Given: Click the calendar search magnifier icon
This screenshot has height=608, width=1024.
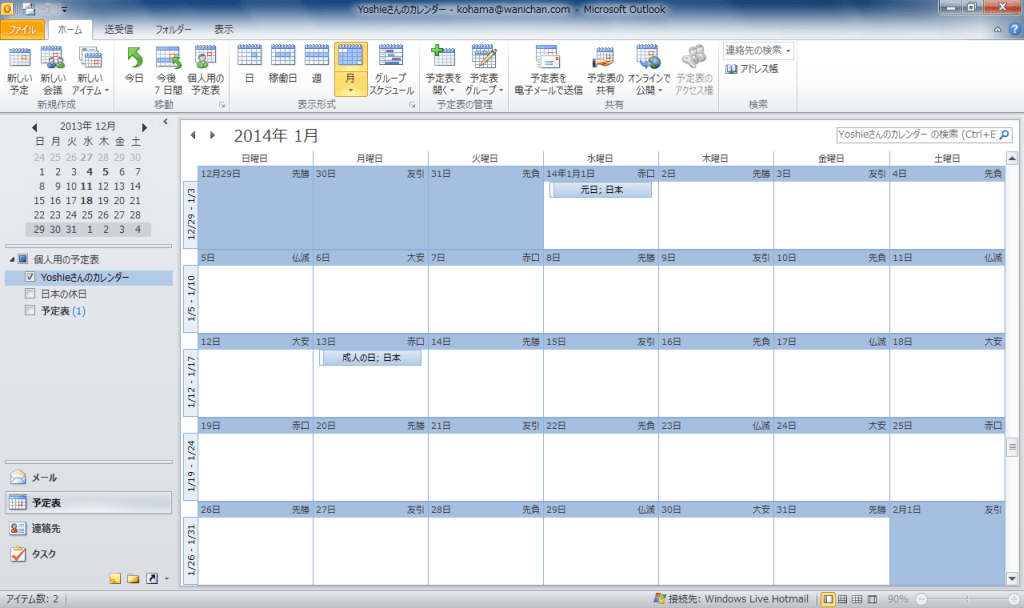Looking at the screenshot, I should click(x=1004, y=135).
